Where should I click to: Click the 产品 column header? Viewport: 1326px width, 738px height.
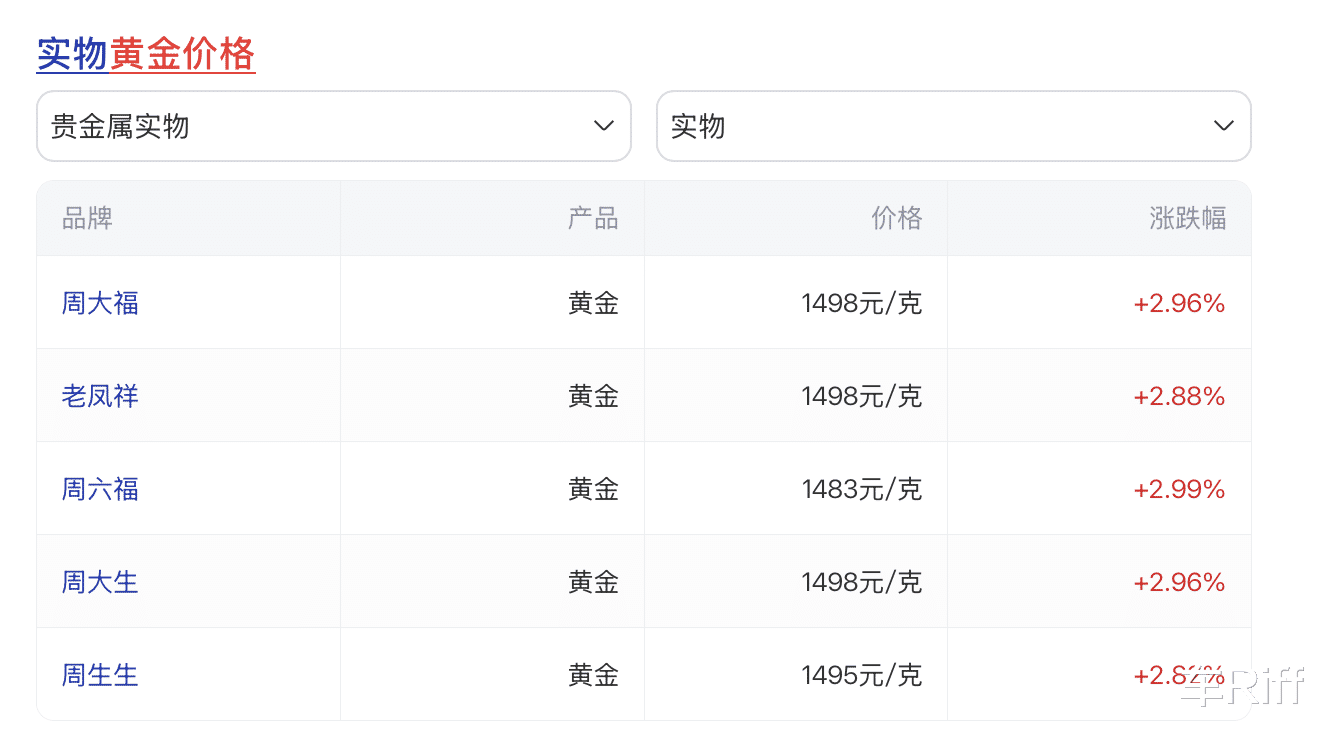pos(593,218)
